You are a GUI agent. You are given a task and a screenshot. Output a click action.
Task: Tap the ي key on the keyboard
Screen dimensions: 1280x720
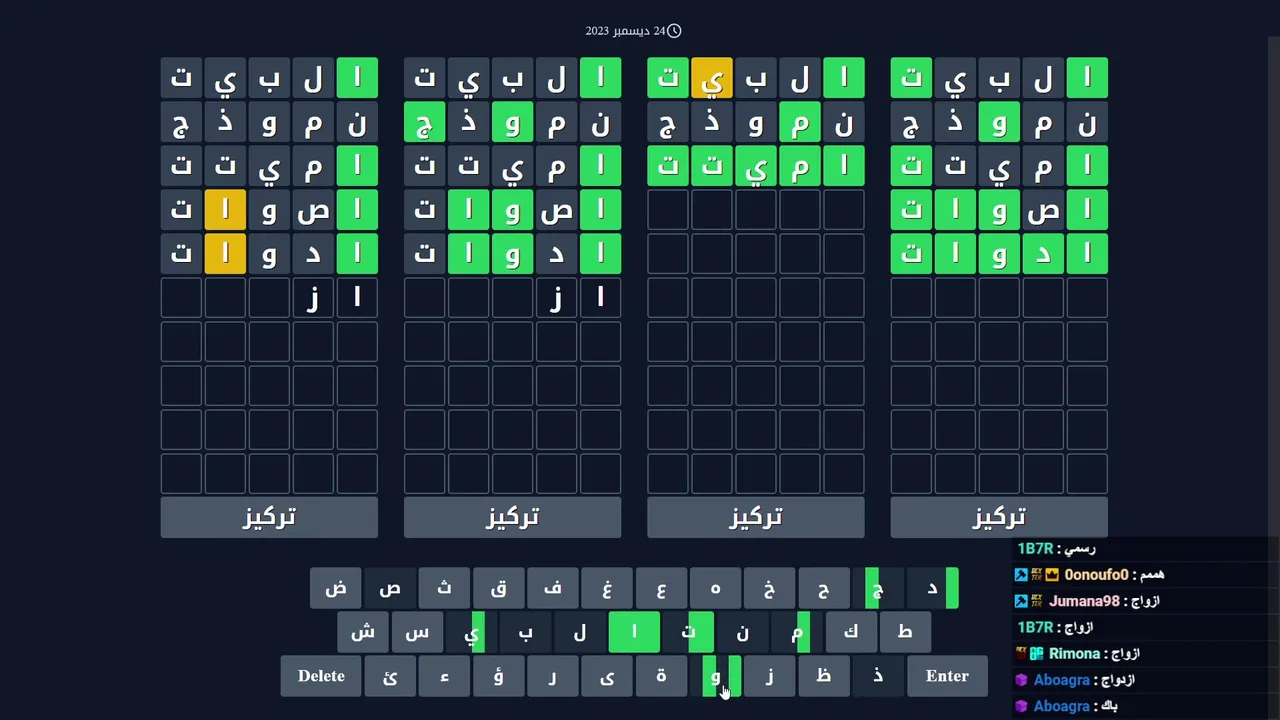[471, 632]
